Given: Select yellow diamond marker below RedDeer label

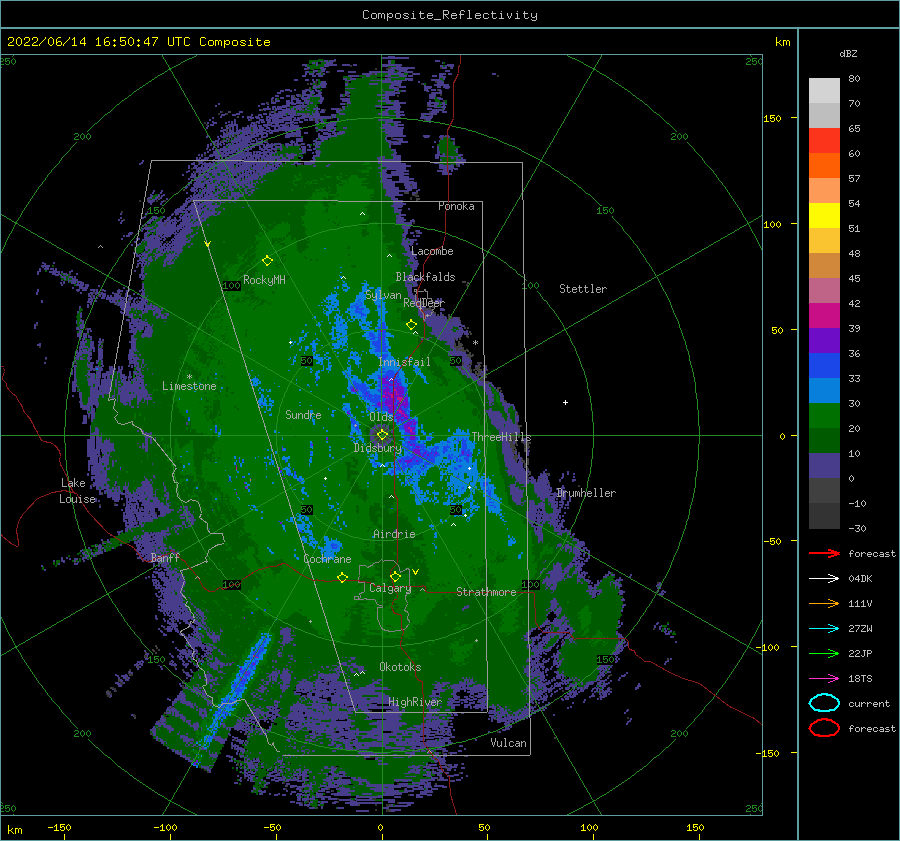Looking at the screenshot, I should 411,325.
